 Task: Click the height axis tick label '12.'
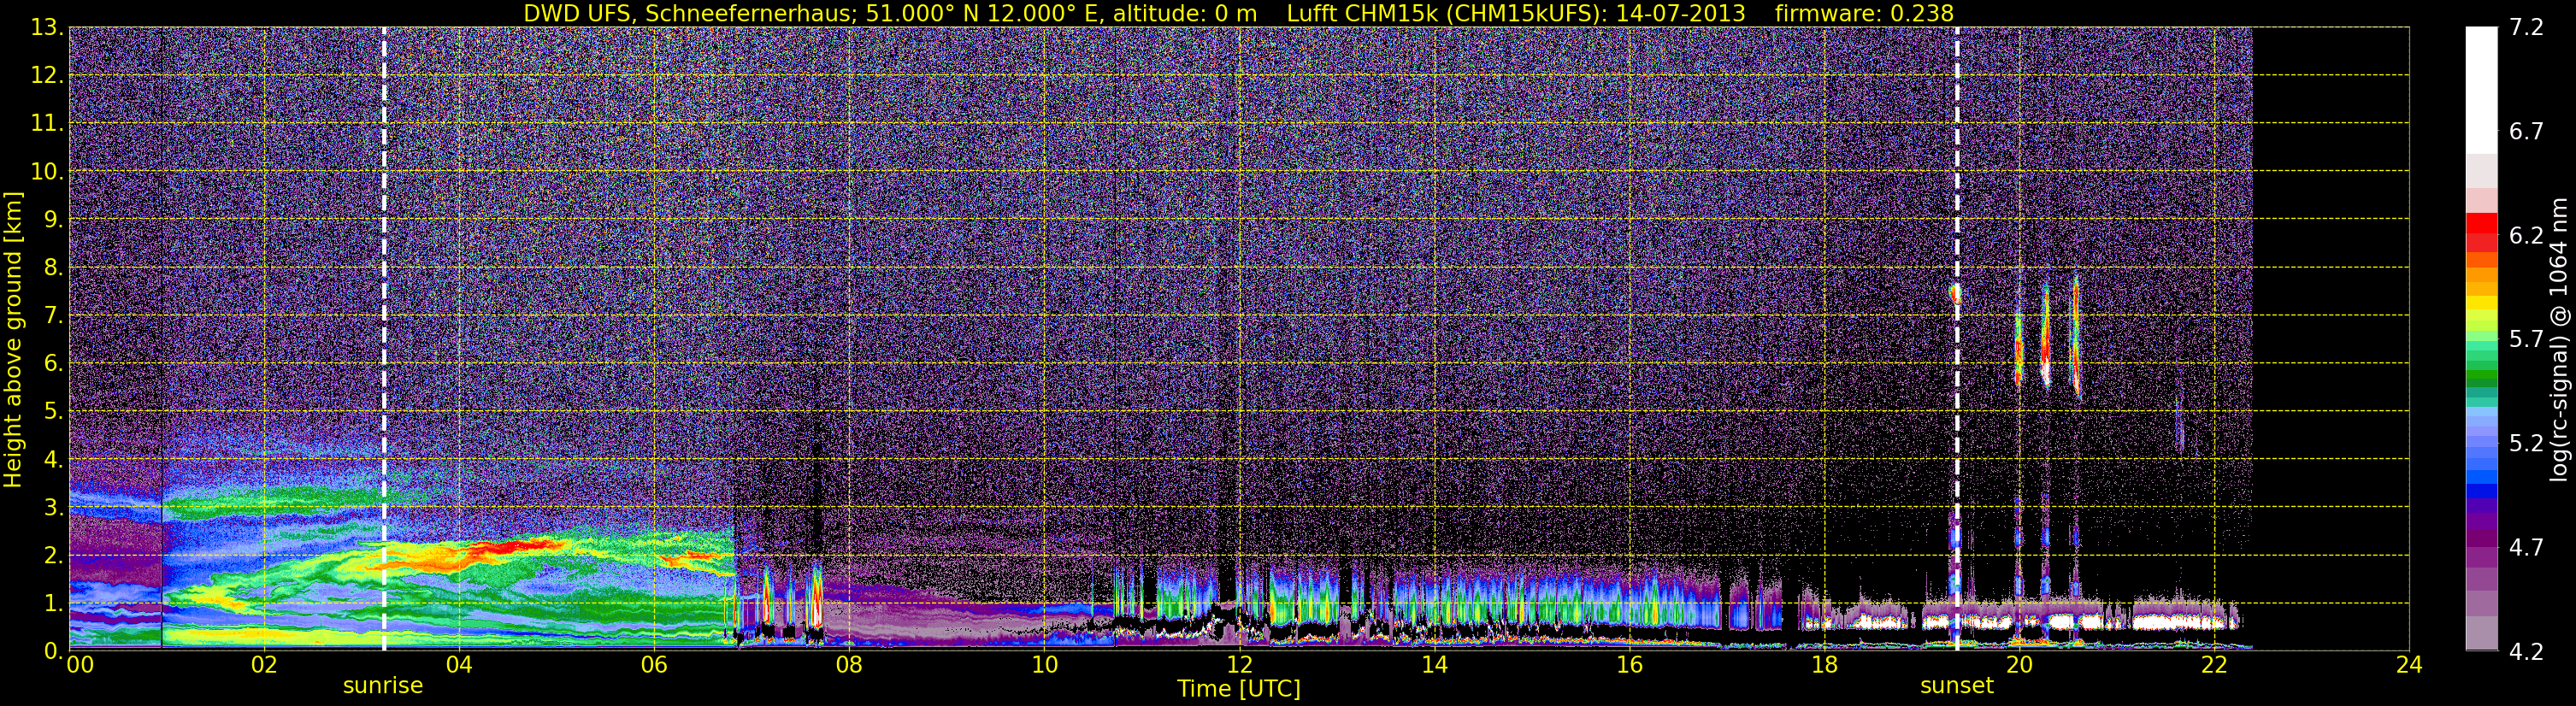point(47,76)
